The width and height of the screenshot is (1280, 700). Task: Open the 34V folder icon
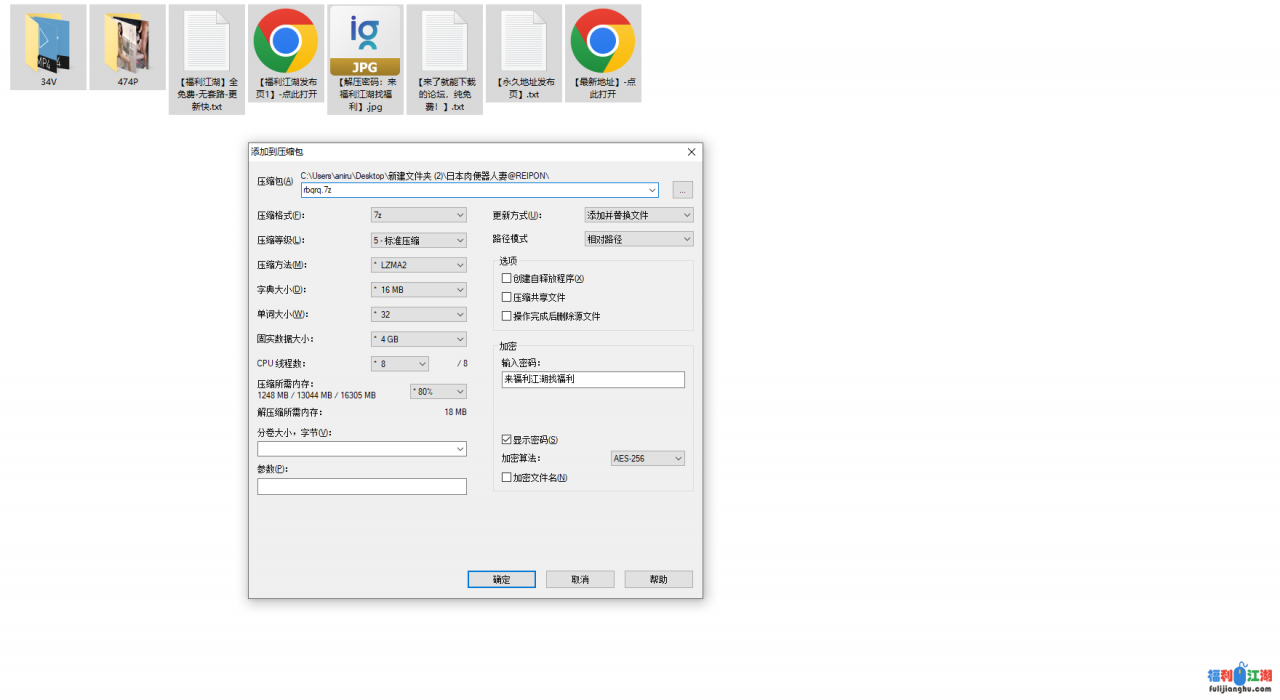pos(48,42)
